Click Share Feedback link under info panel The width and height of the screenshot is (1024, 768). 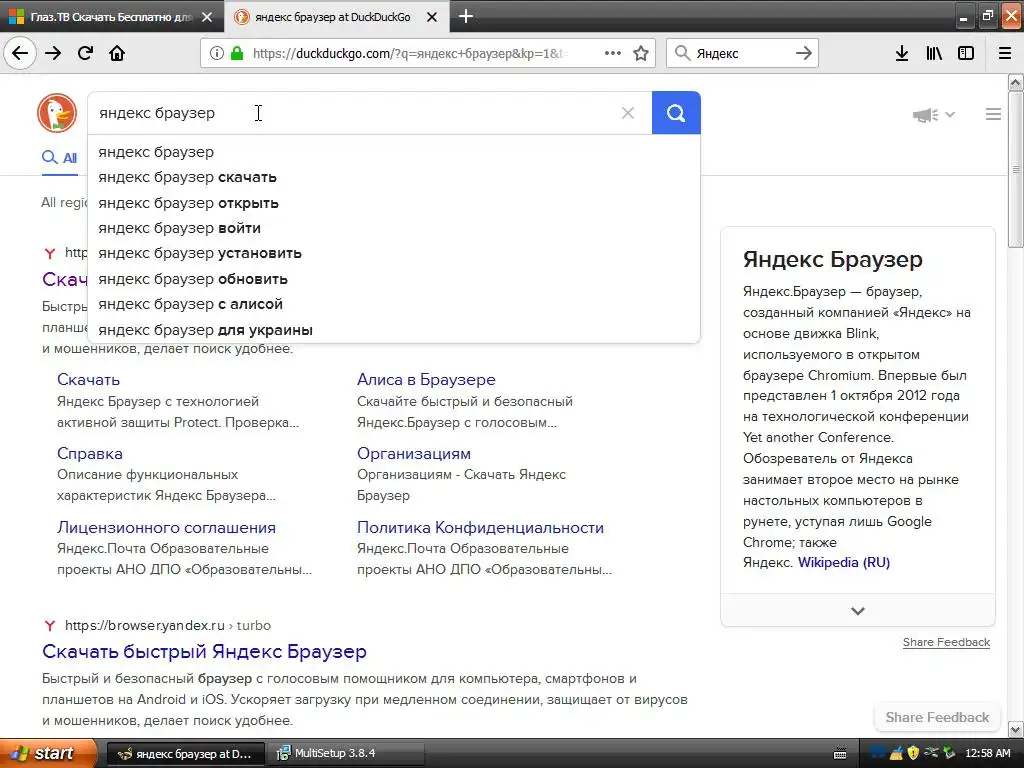pyautogui.click(x=946, y=642)
